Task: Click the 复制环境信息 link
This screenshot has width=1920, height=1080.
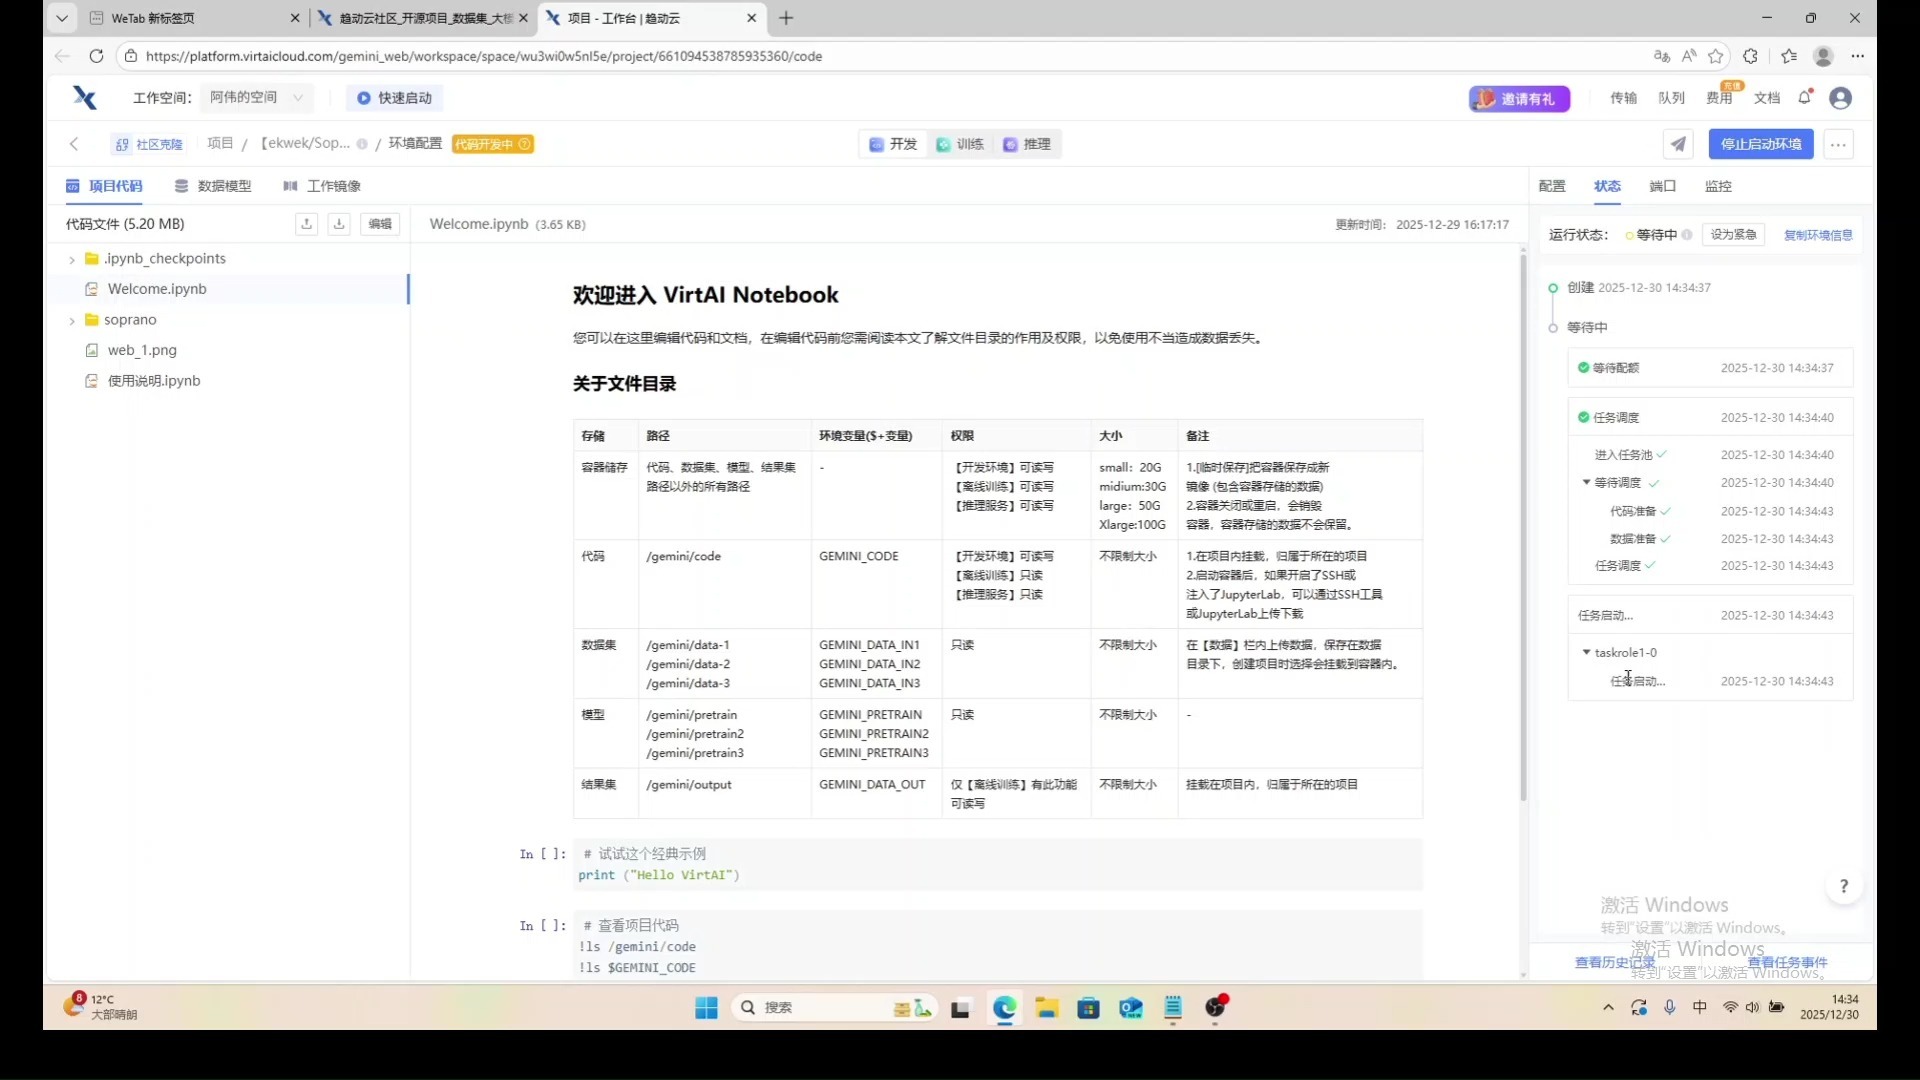Action: click(x=1818, y=236)
